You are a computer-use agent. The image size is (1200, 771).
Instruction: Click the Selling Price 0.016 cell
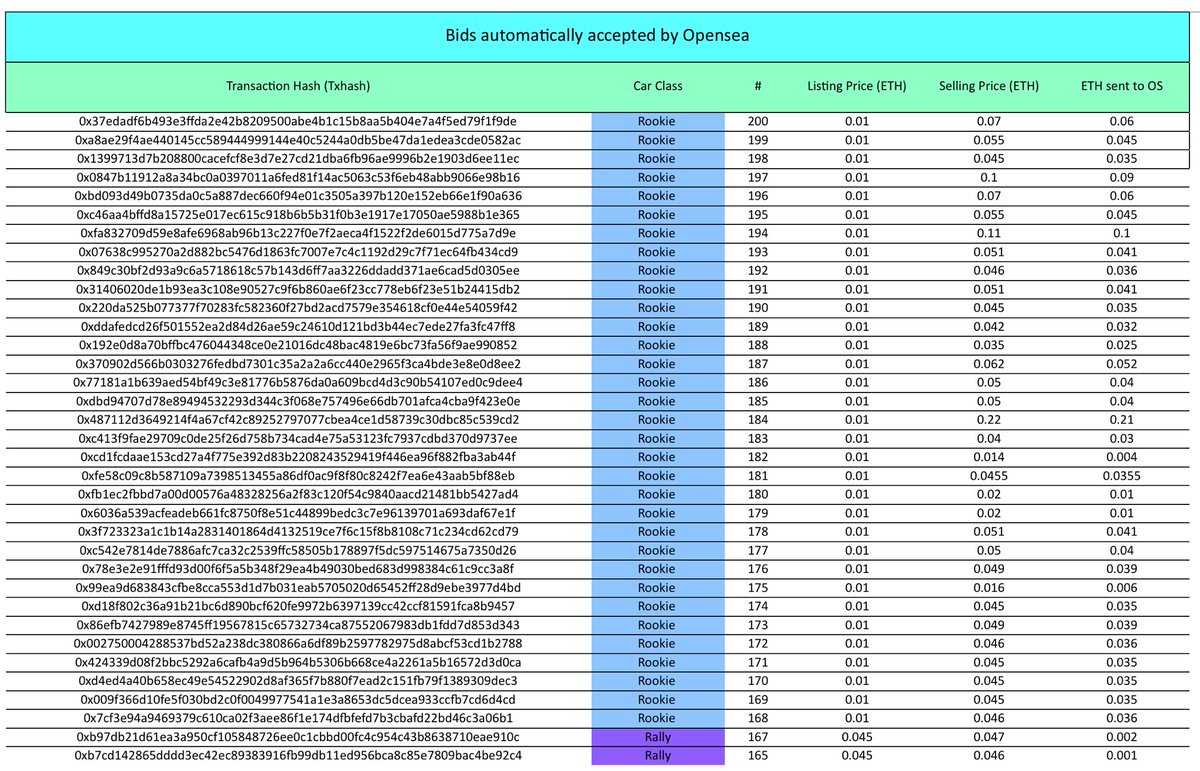pyautogui.click(x=989, y=587)
